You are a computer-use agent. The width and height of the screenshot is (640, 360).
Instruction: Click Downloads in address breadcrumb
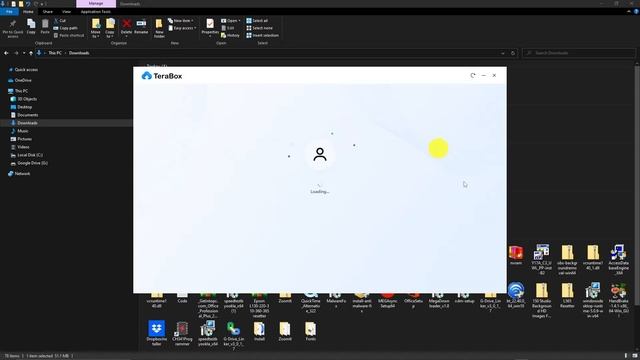coord(79,53)
